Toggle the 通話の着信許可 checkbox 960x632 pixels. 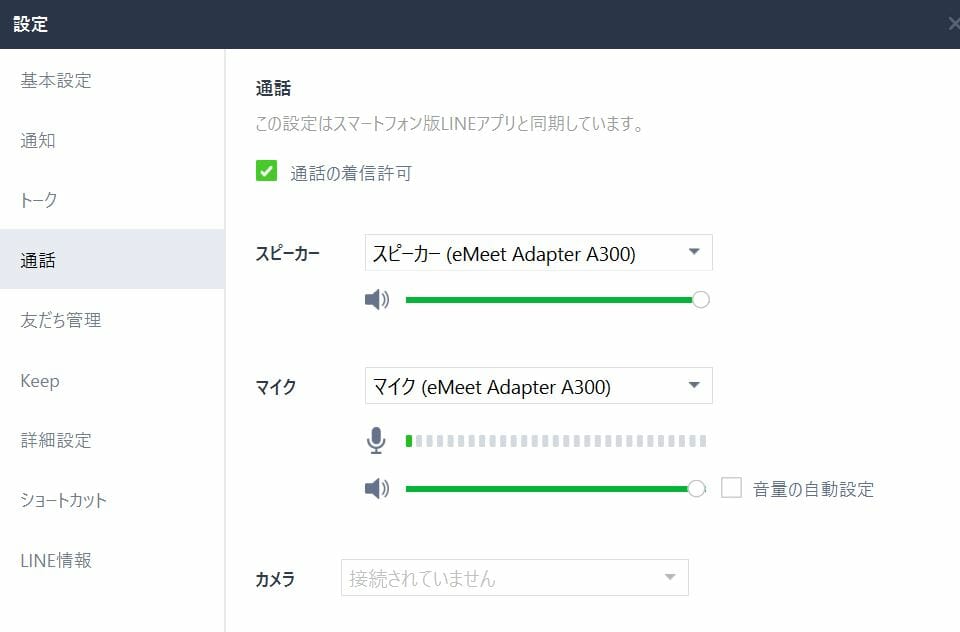tap(267, 172)
